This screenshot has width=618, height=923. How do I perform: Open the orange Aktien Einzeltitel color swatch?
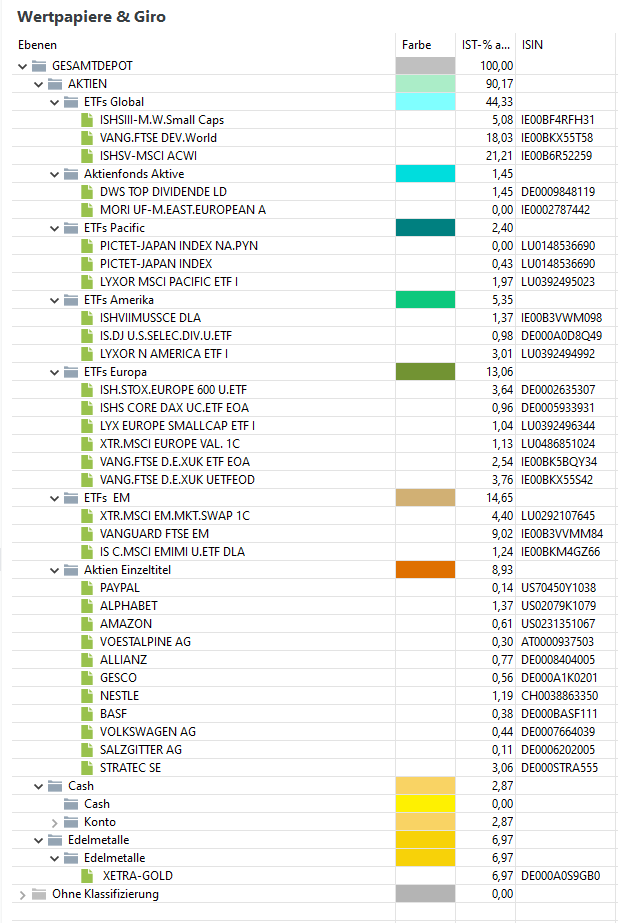click(x=425, y=570)
